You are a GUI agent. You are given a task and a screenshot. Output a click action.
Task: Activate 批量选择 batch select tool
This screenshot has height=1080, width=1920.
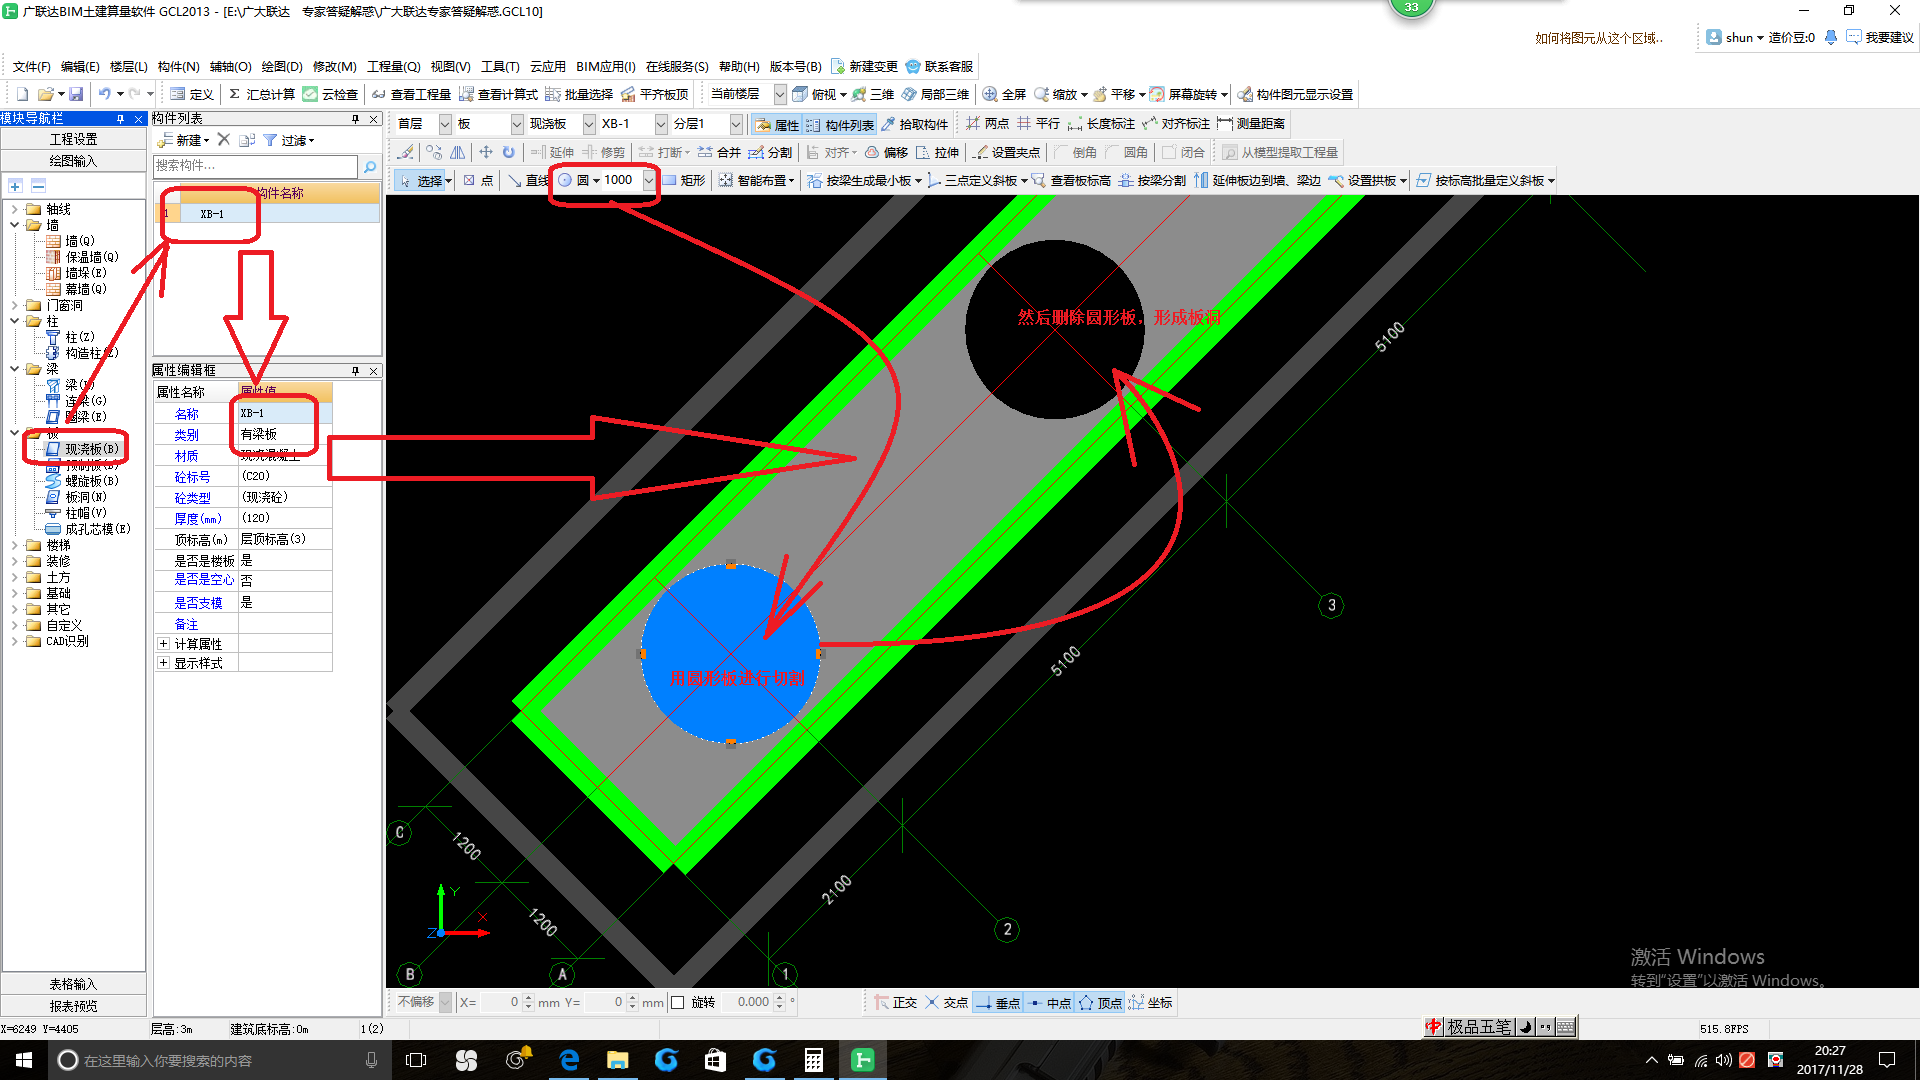(x=579, y=94)
